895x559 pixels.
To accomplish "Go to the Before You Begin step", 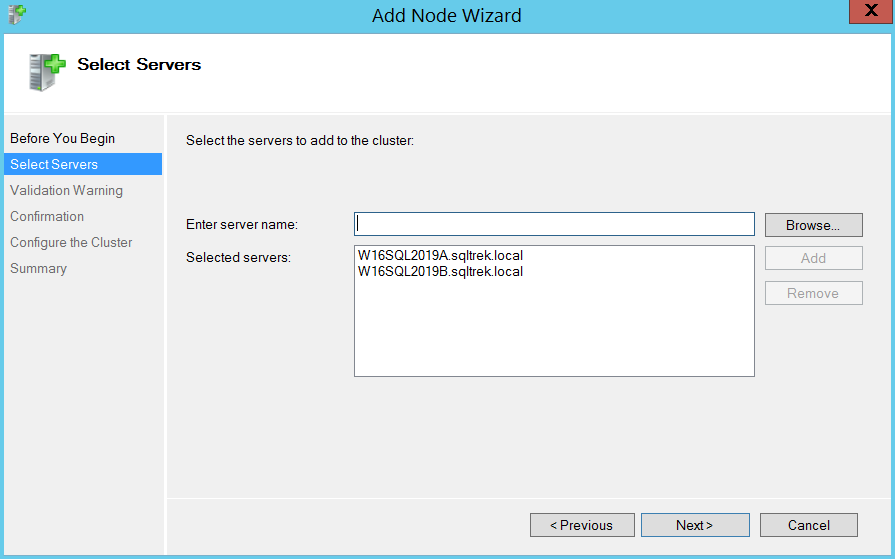I will tap(62, 138).
